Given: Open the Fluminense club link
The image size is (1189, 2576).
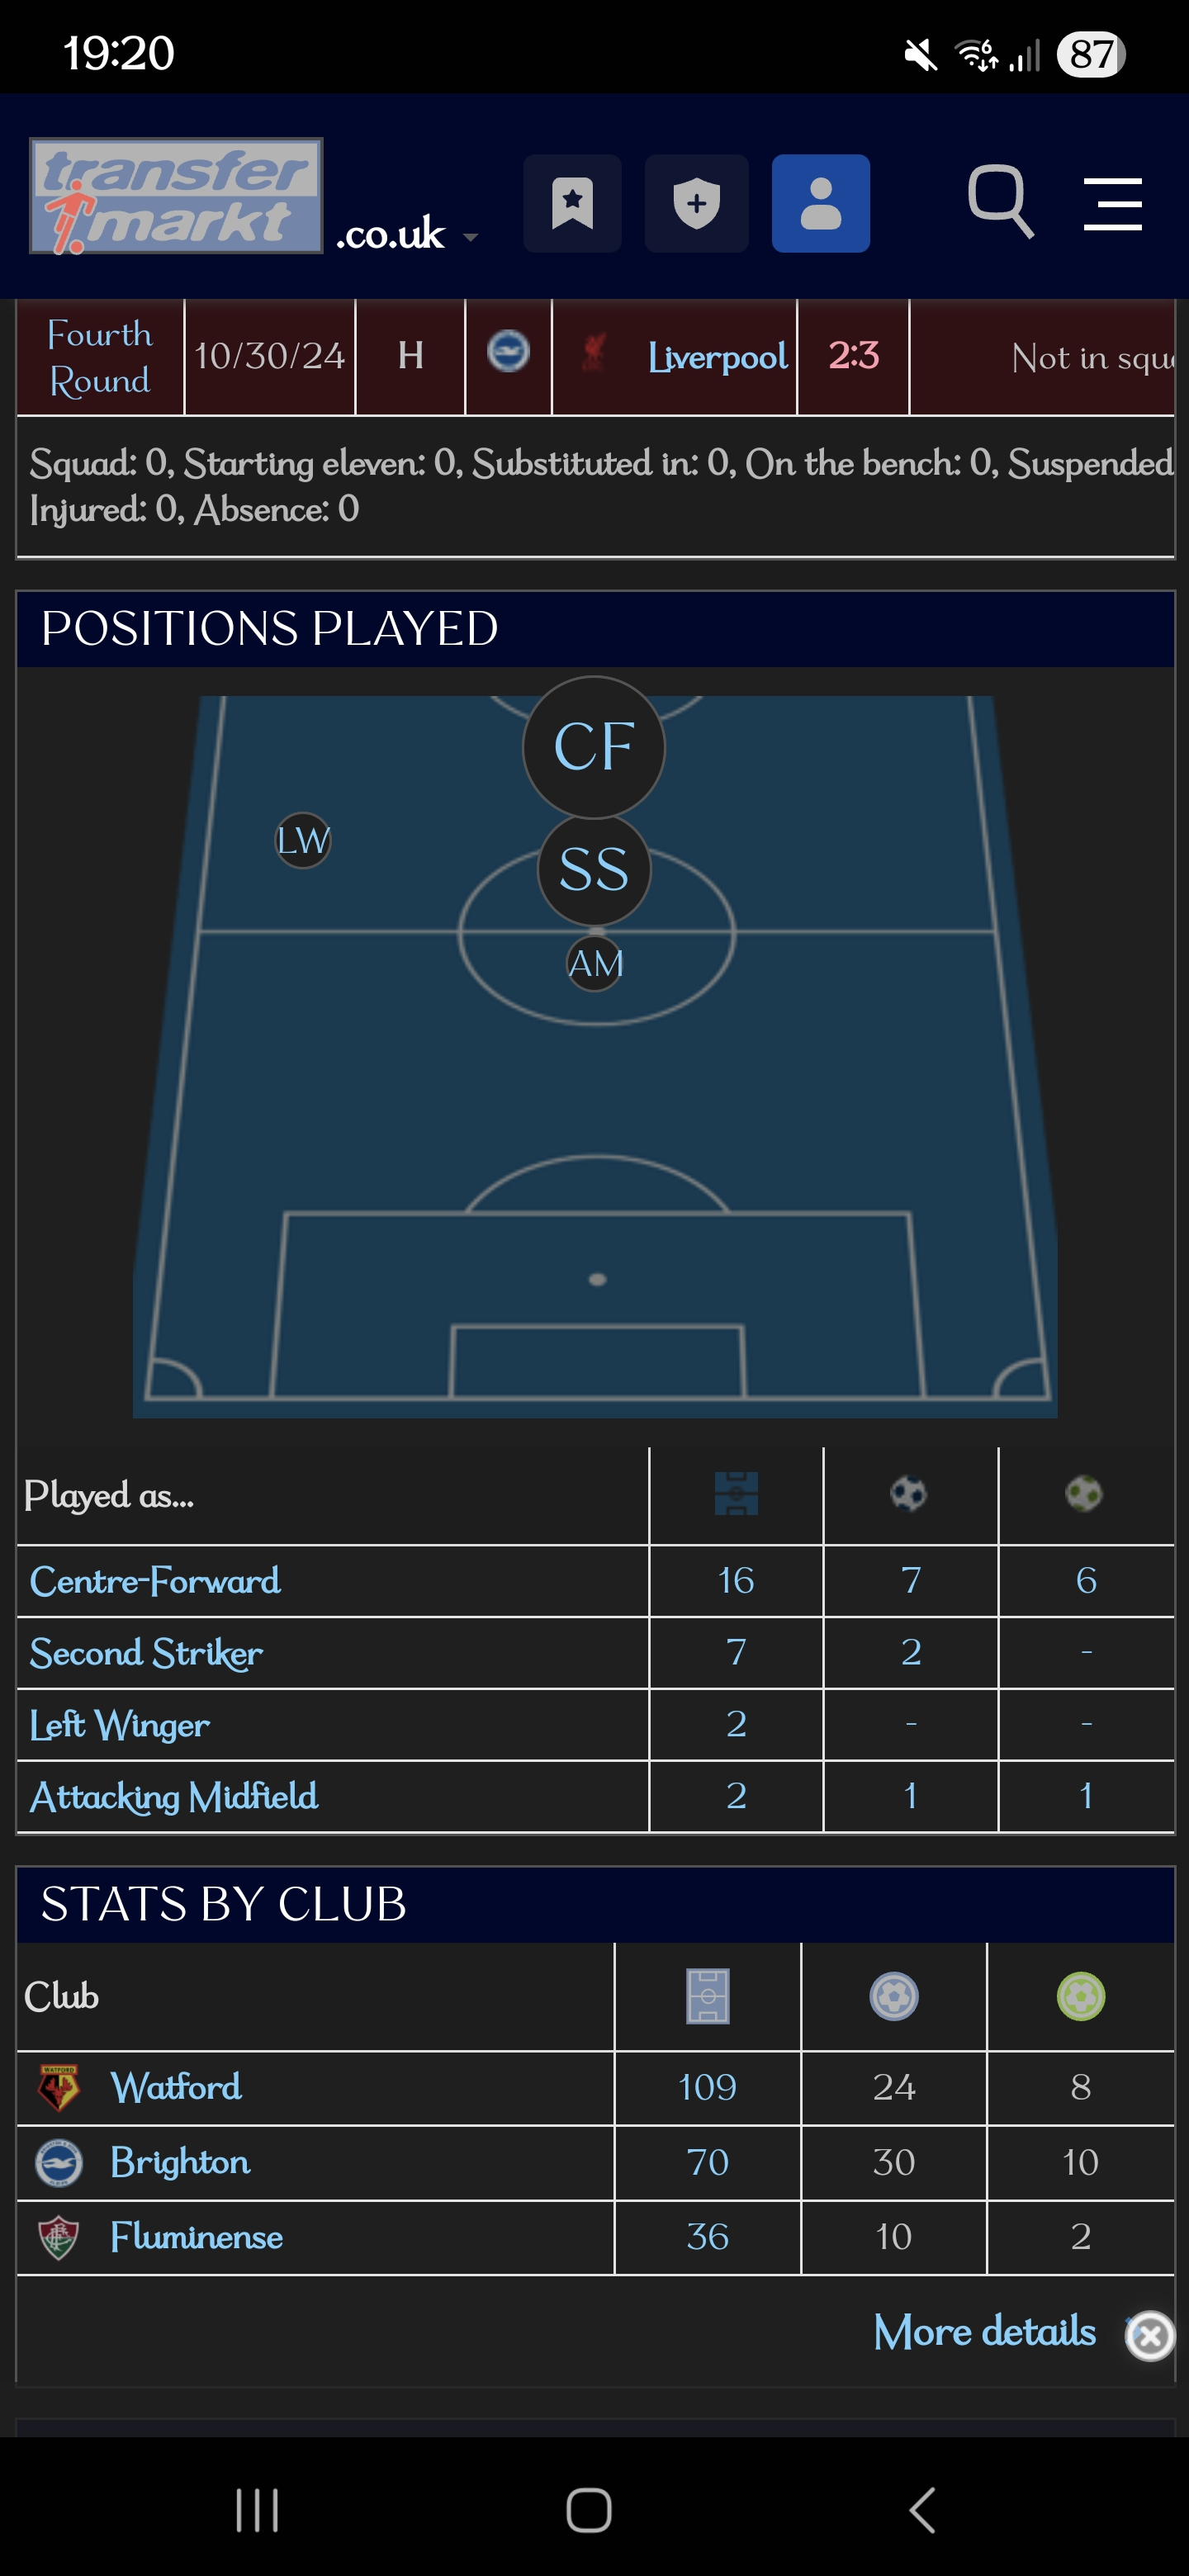Looking at the screenshot, I should 196,2237.
